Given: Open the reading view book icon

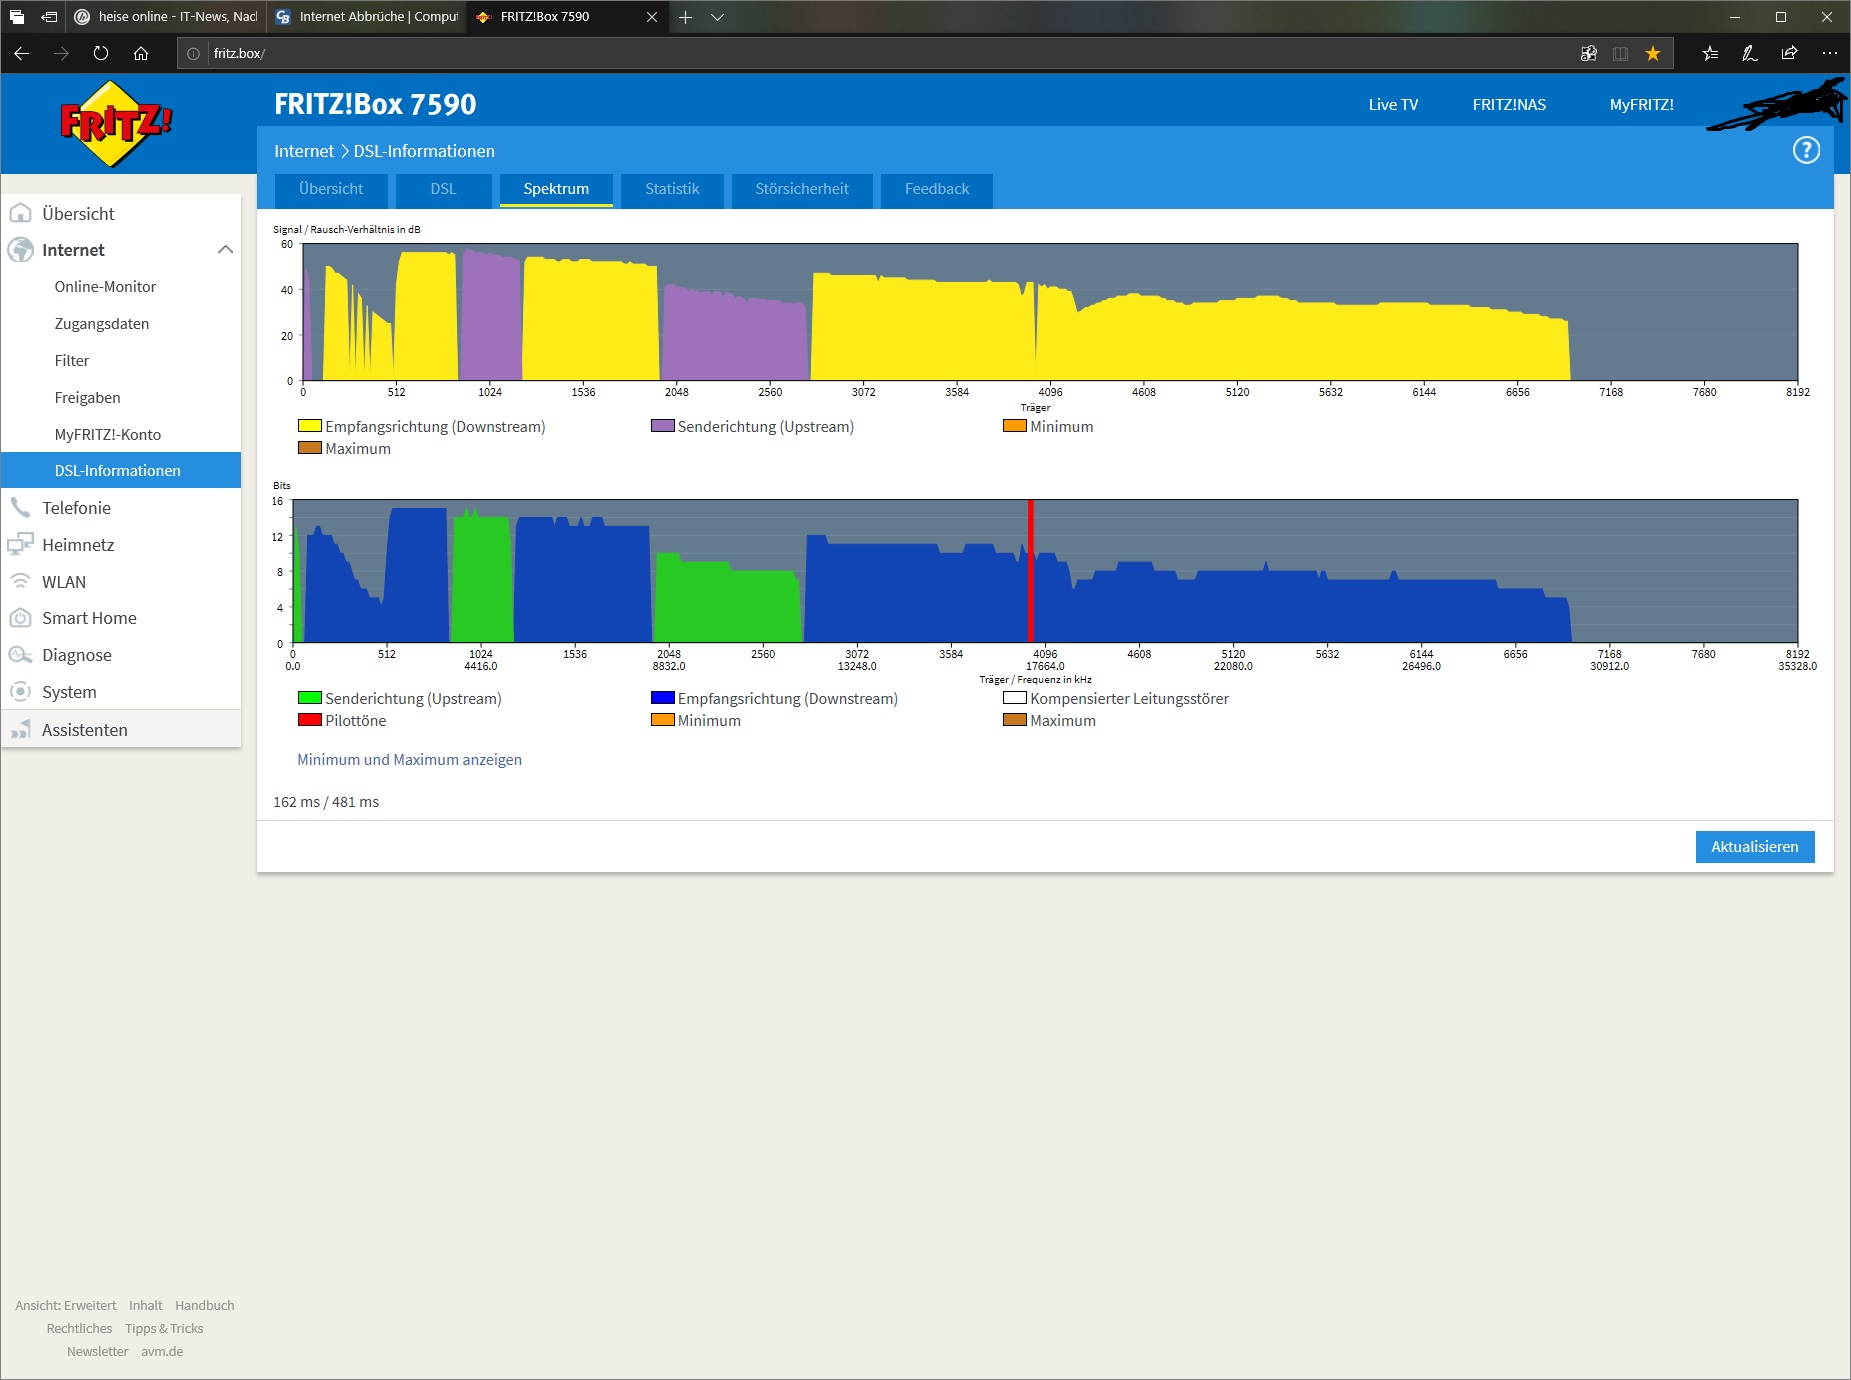Looking at the screenshot, I should pos(1621,53).
